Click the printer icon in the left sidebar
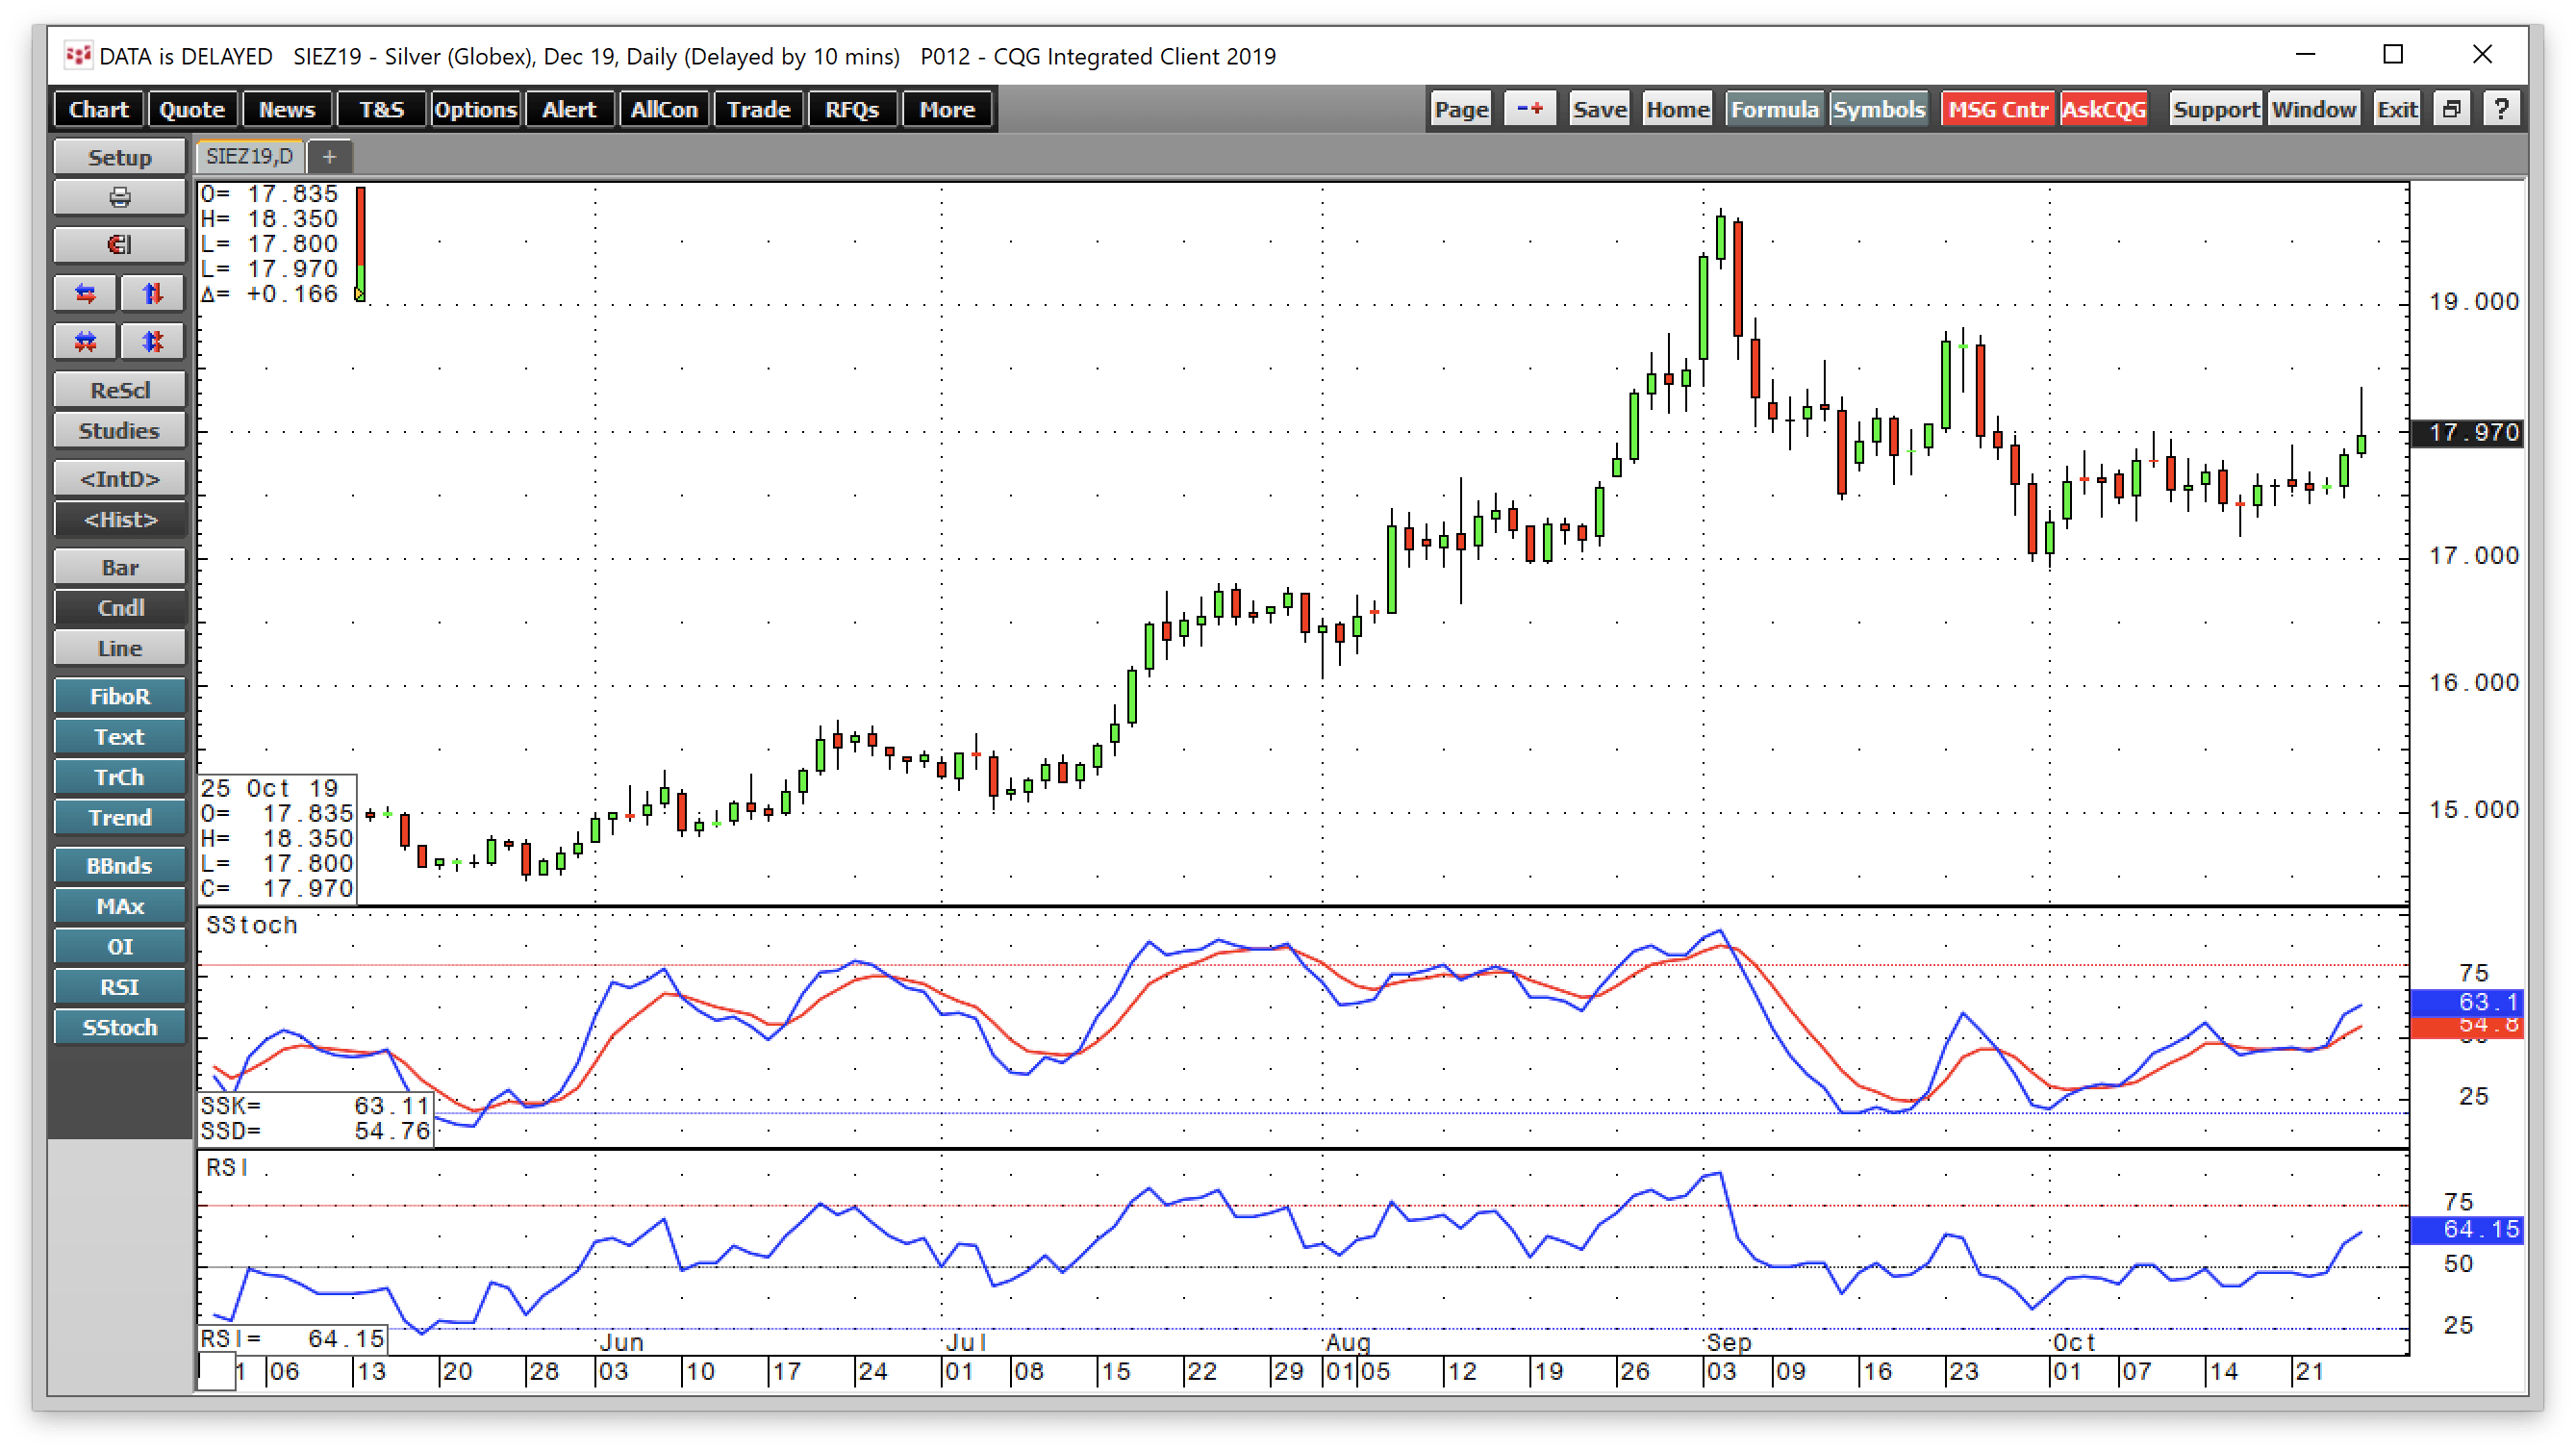The width and height of the screenshot is (2576, 1451). [119, 196]
